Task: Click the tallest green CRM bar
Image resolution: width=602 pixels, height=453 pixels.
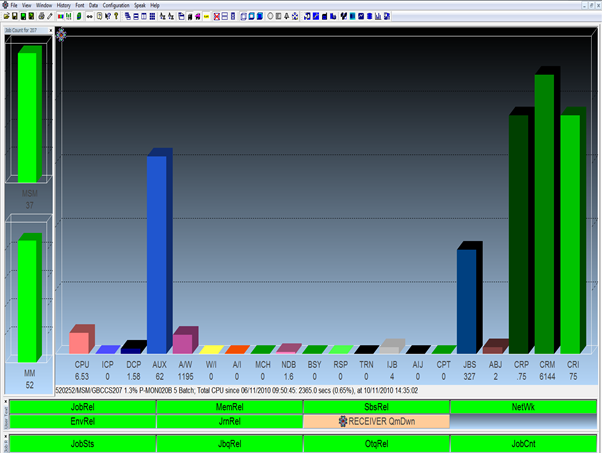Action: point(545,212)
